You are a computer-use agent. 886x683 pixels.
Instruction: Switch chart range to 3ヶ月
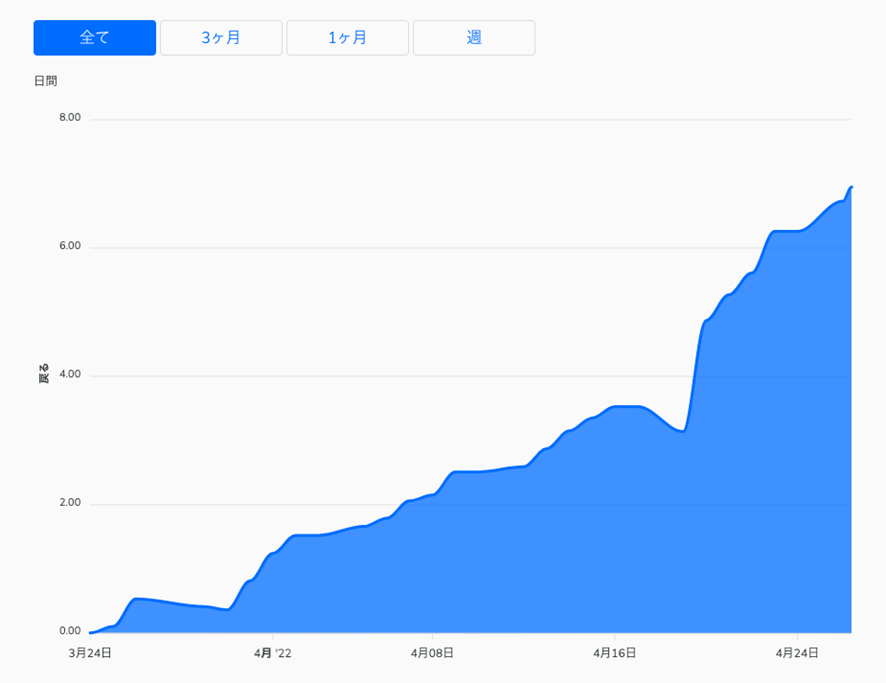221,38
